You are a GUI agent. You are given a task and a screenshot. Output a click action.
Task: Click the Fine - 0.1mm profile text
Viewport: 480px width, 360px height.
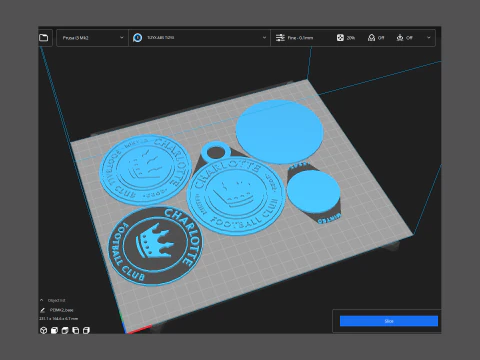(x=300, y=38)
